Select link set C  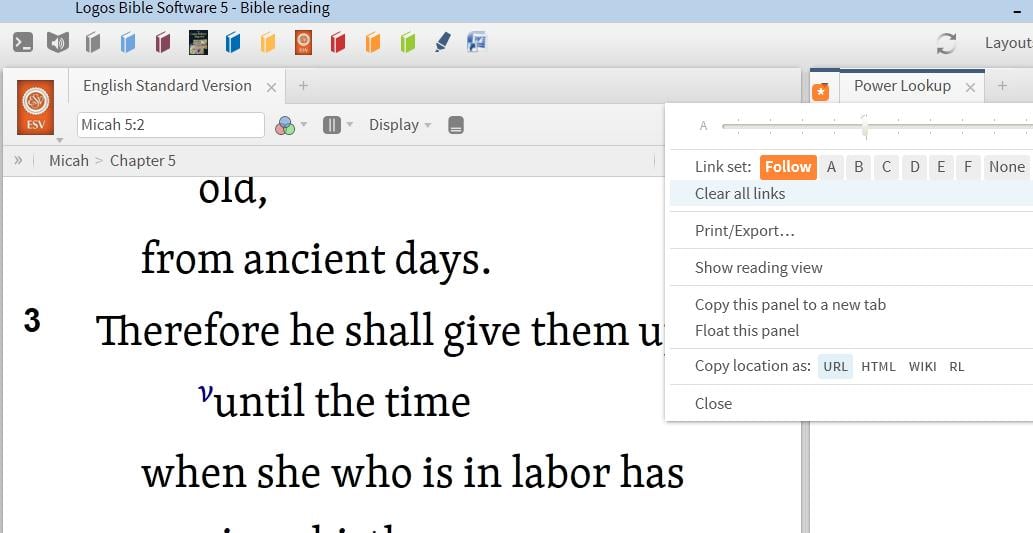point(887,167)
